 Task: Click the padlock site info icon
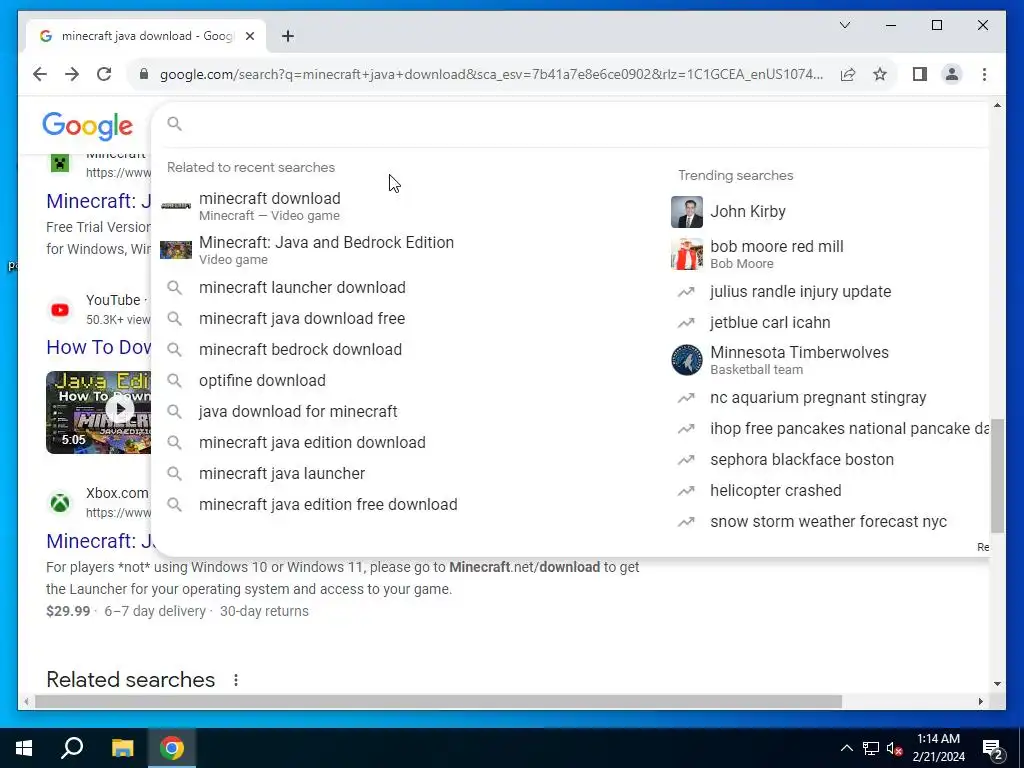pos(144,74)
